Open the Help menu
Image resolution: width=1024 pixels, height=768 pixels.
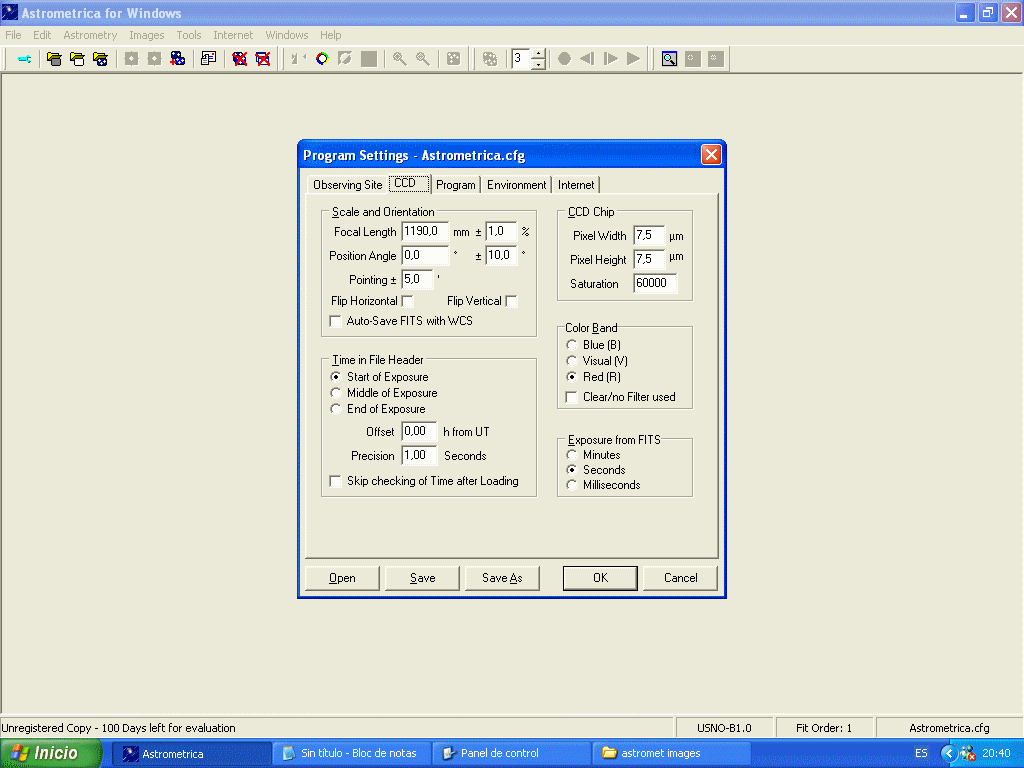330,35
